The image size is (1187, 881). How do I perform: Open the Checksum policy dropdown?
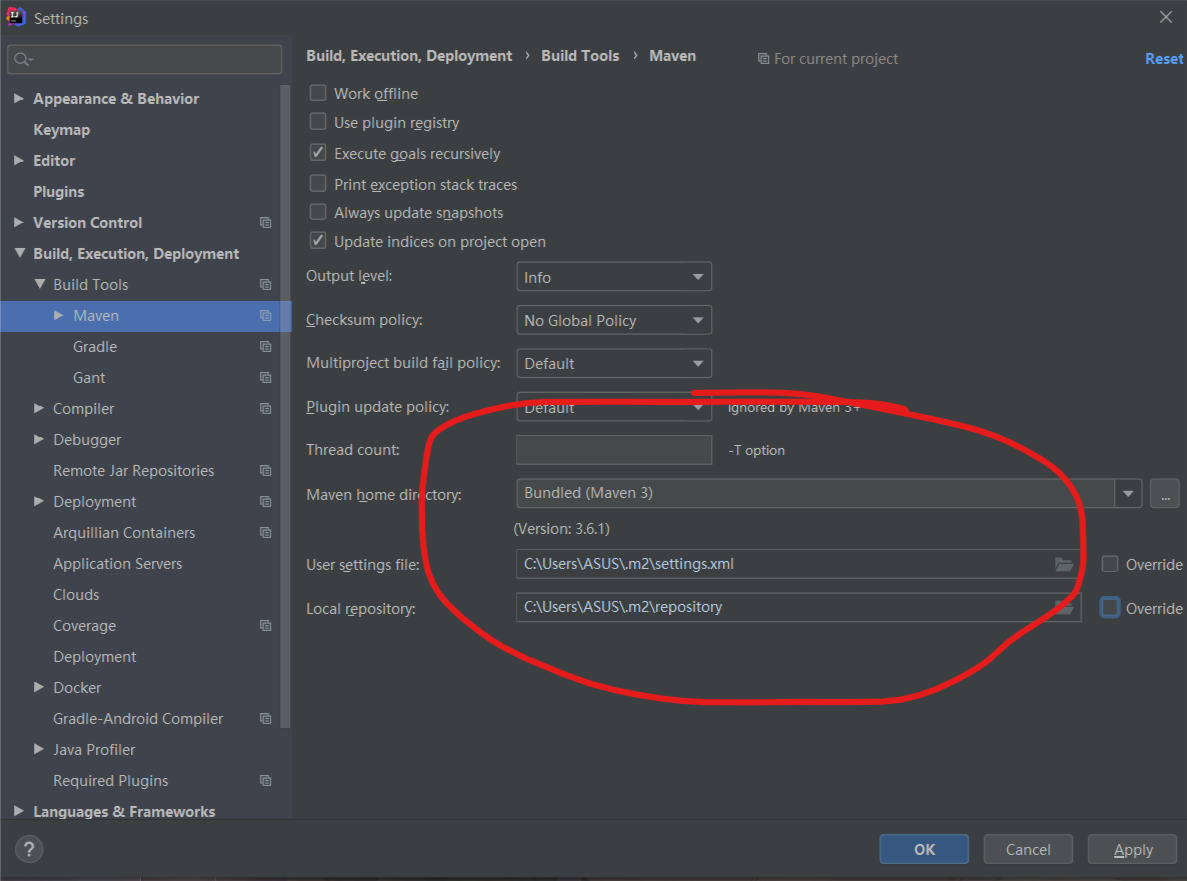point(614,320)
